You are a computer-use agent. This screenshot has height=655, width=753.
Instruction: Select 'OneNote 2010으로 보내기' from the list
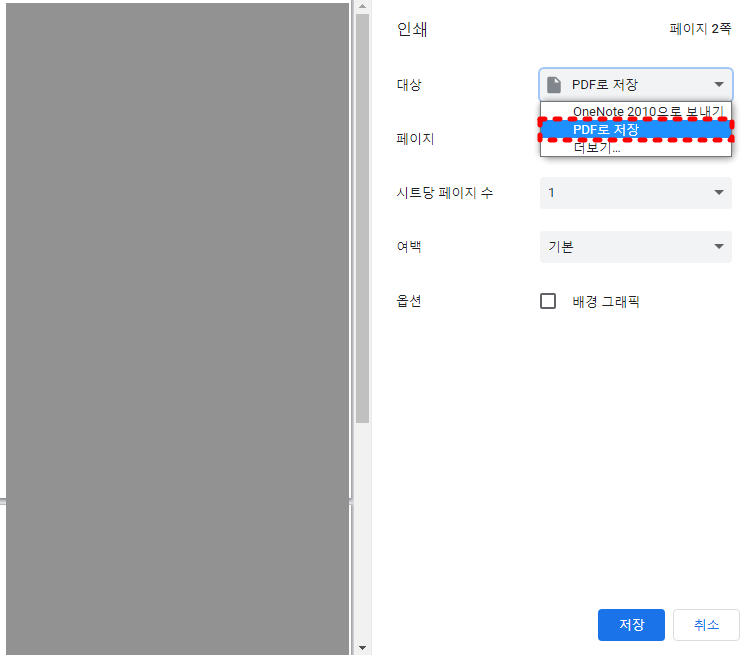click(x=635, y=111)
